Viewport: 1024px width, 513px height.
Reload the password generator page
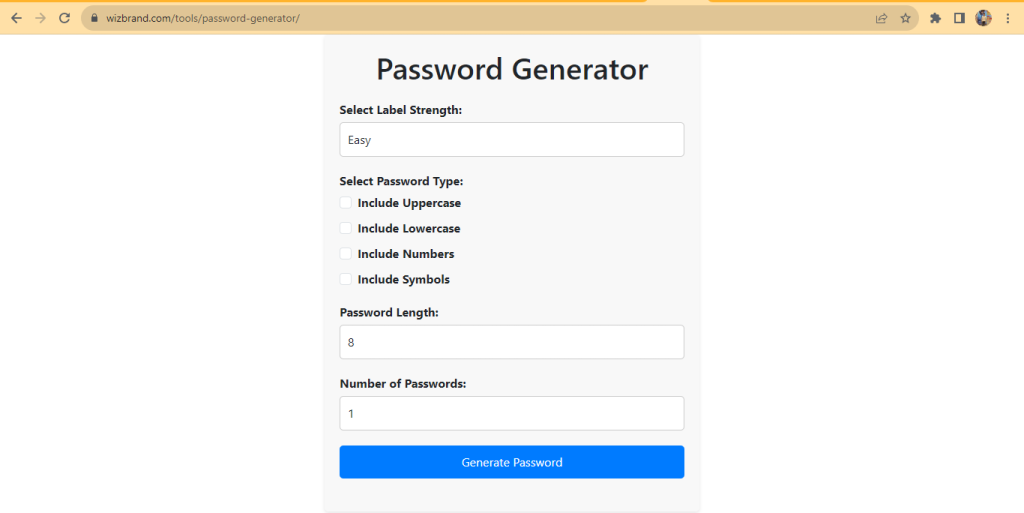pos(64,18)
